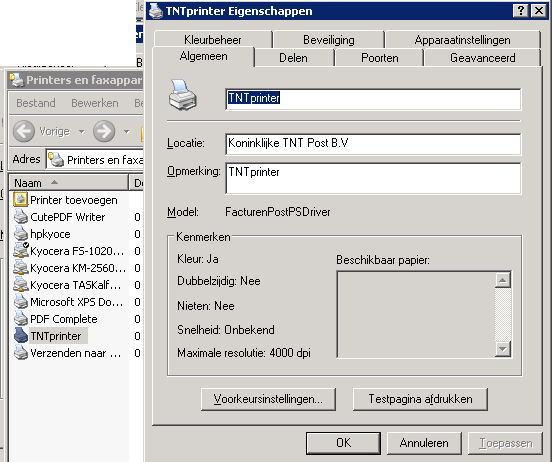The width and height of the screenshot is (552, 462).
Task: Click the 'Kleur: Ja' text
Action: pos(197,259)
